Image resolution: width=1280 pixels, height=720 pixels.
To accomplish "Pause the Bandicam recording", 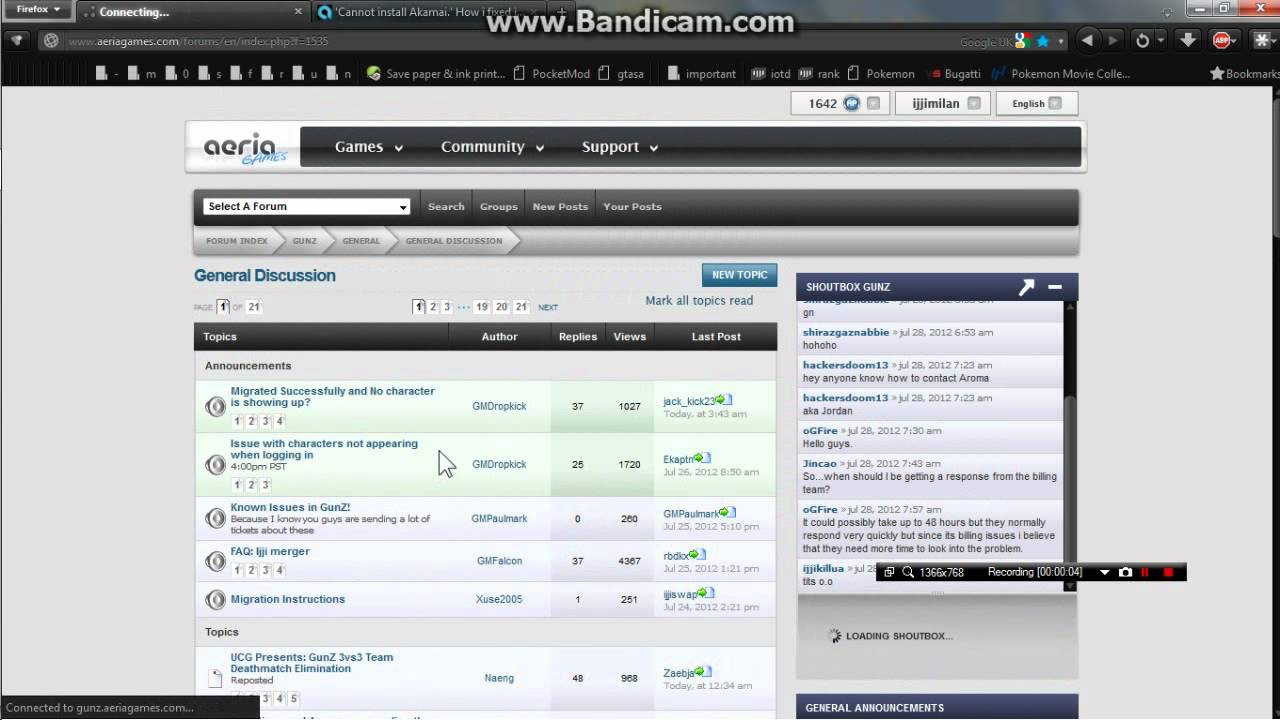I will click(1145, 572).
